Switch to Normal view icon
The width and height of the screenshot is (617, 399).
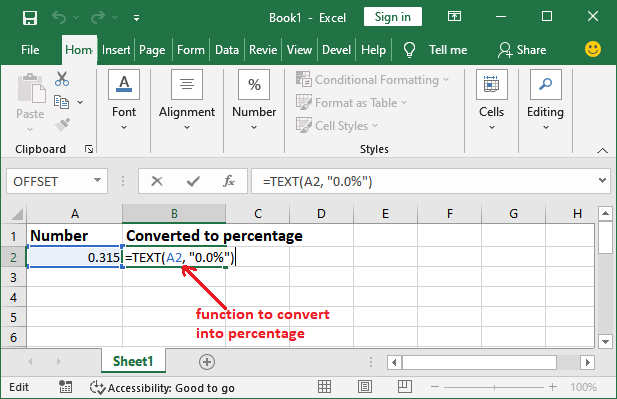pyautogui.click(x=324, y=387)
